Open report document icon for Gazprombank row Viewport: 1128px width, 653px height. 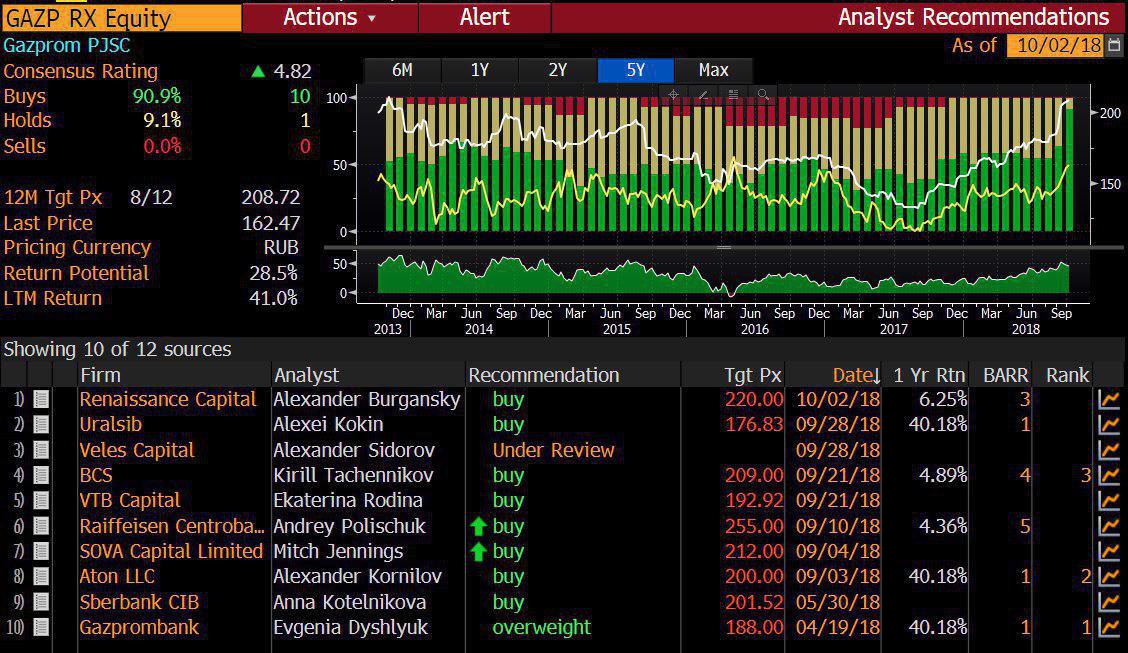click(41, 628)
